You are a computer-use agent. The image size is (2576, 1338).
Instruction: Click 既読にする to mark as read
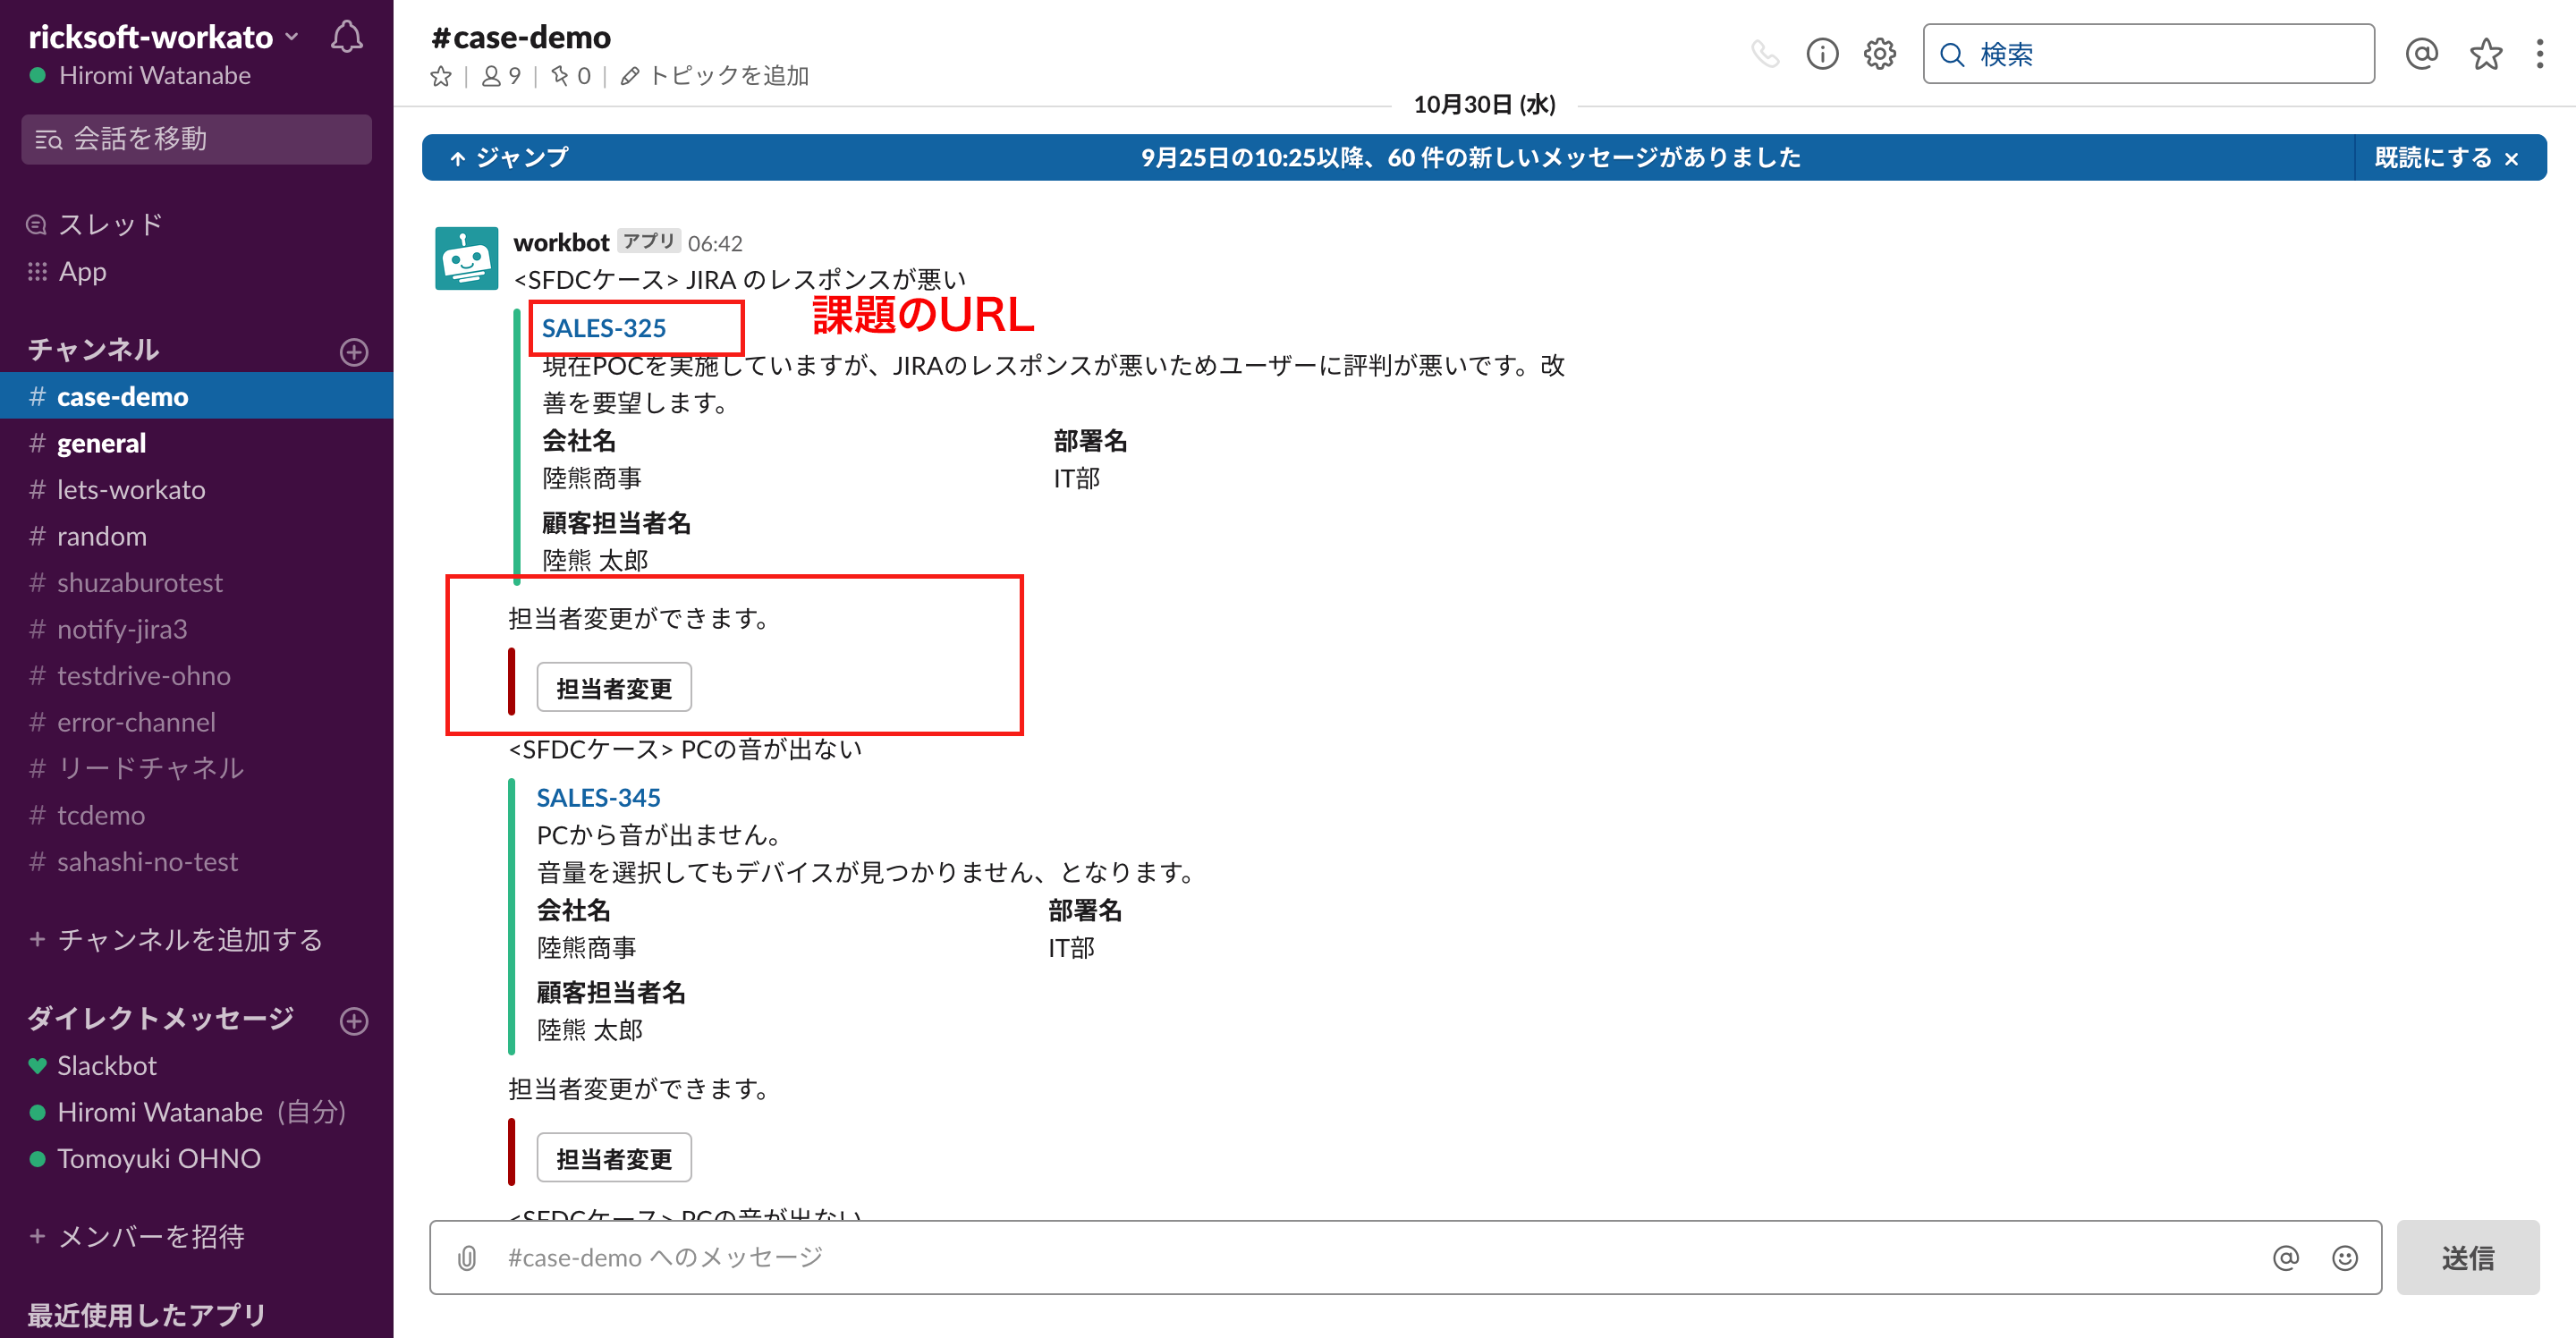(x=2446, y=157)
